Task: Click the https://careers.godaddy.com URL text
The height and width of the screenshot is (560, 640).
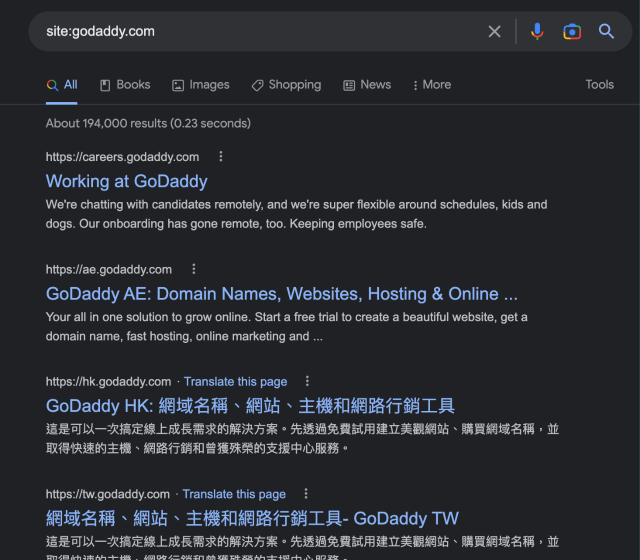Action: [x=122, y=157]
